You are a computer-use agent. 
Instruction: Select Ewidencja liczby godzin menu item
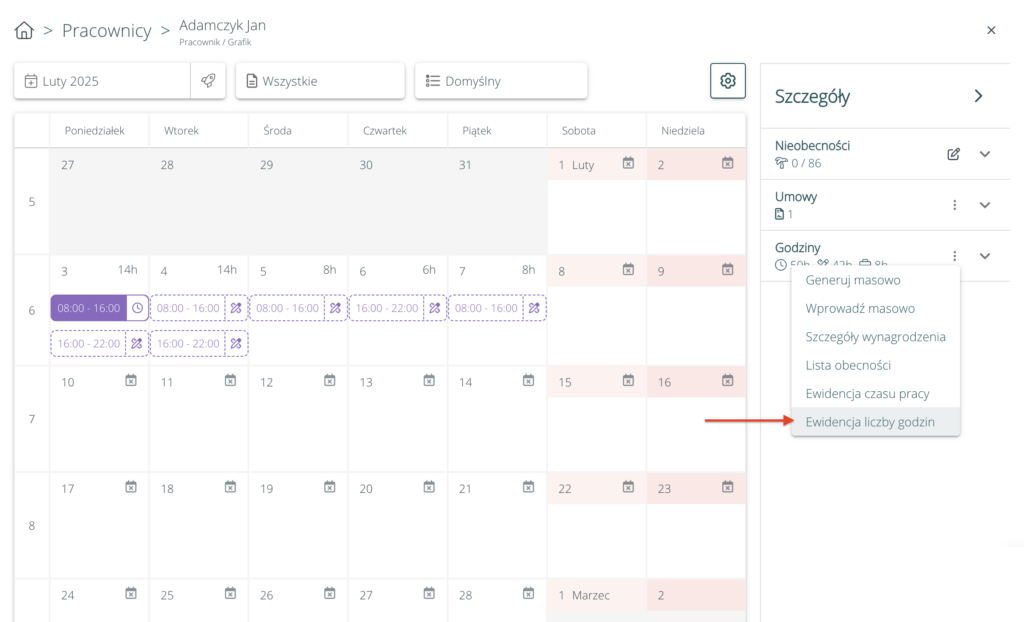click(870, 422)
